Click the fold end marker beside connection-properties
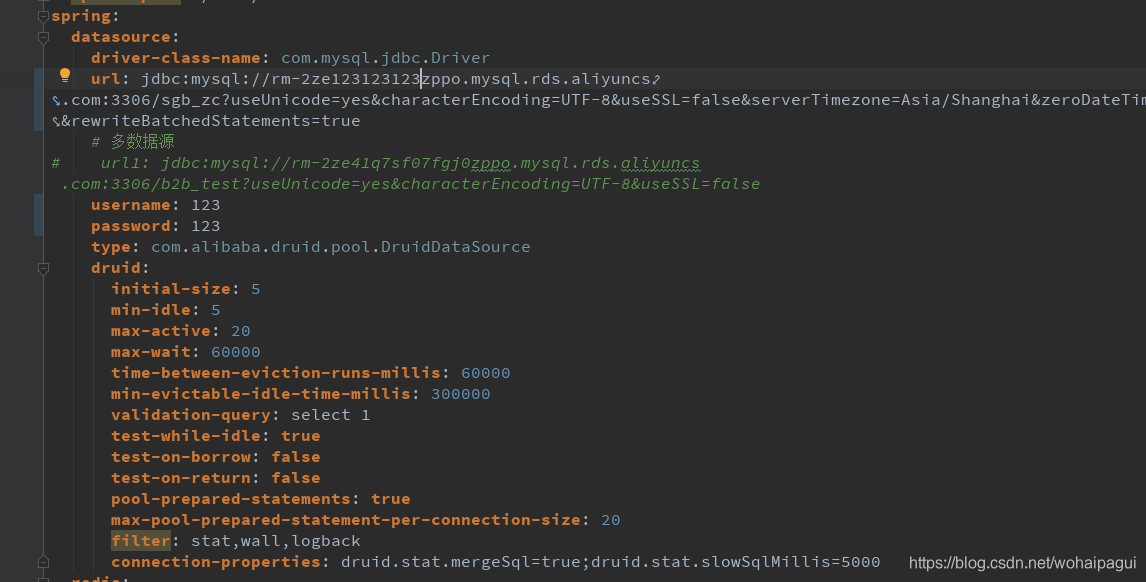 tap(43, 562)
